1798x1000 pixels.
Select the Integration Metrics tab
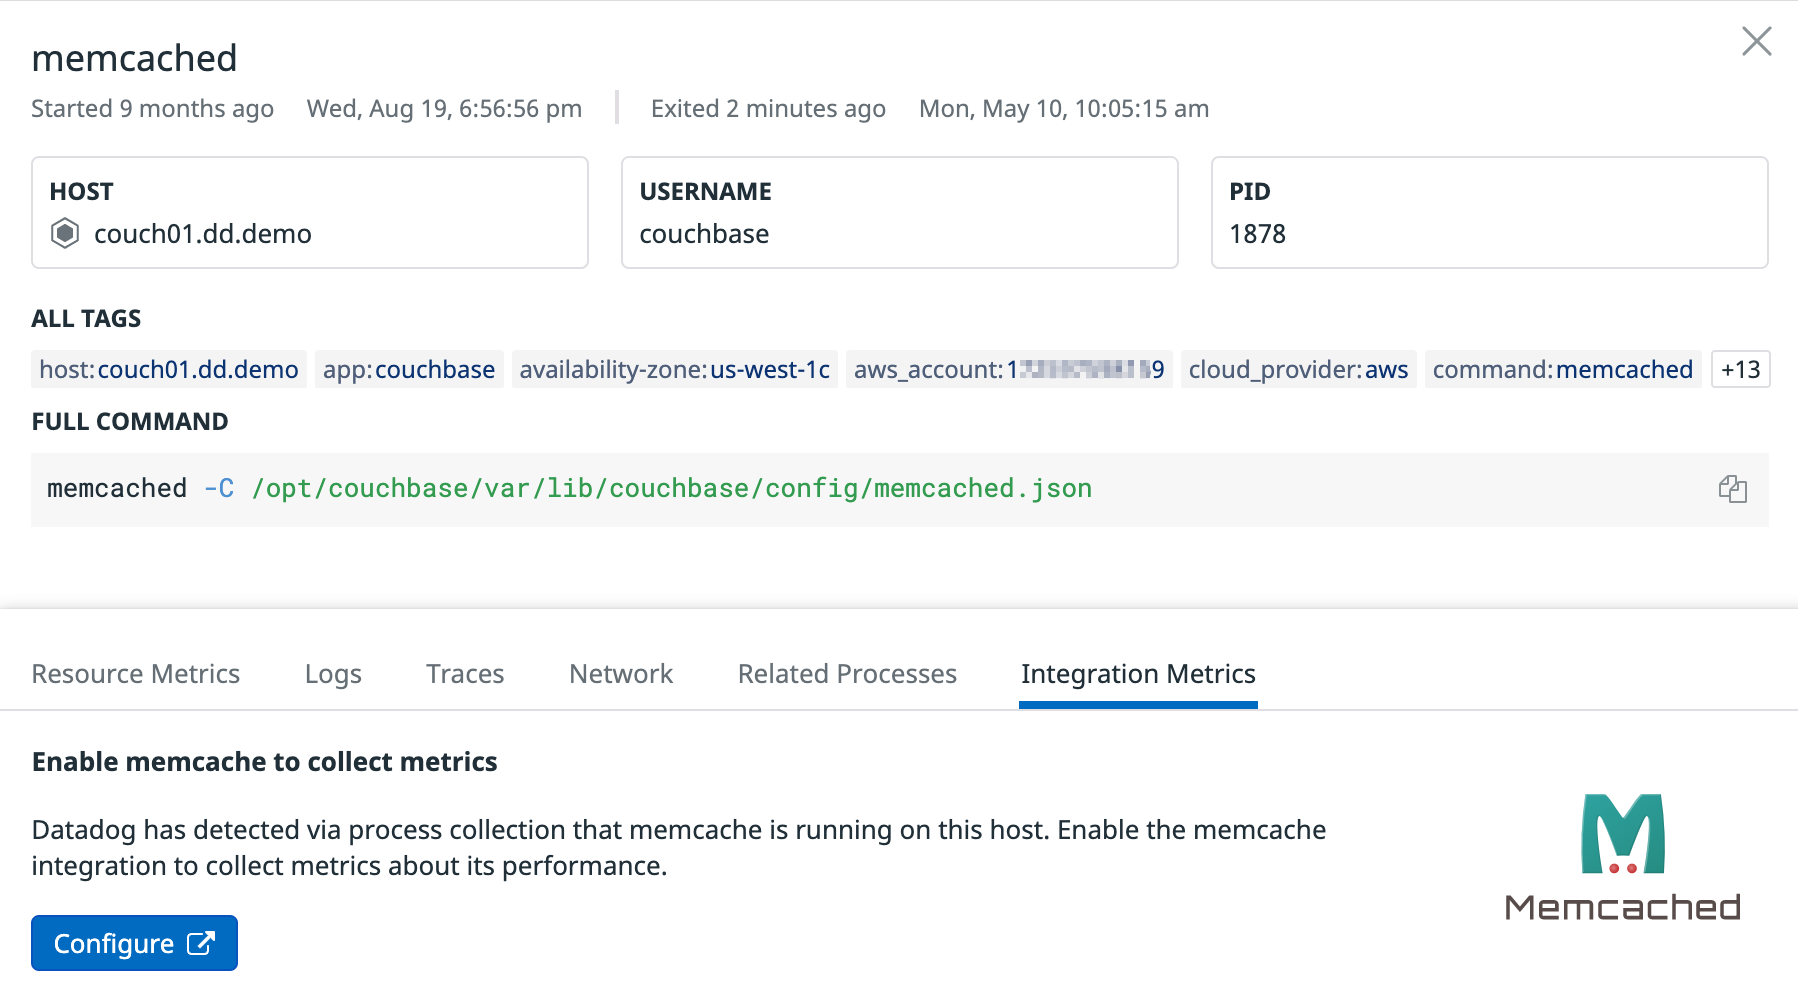[1137, 673]
